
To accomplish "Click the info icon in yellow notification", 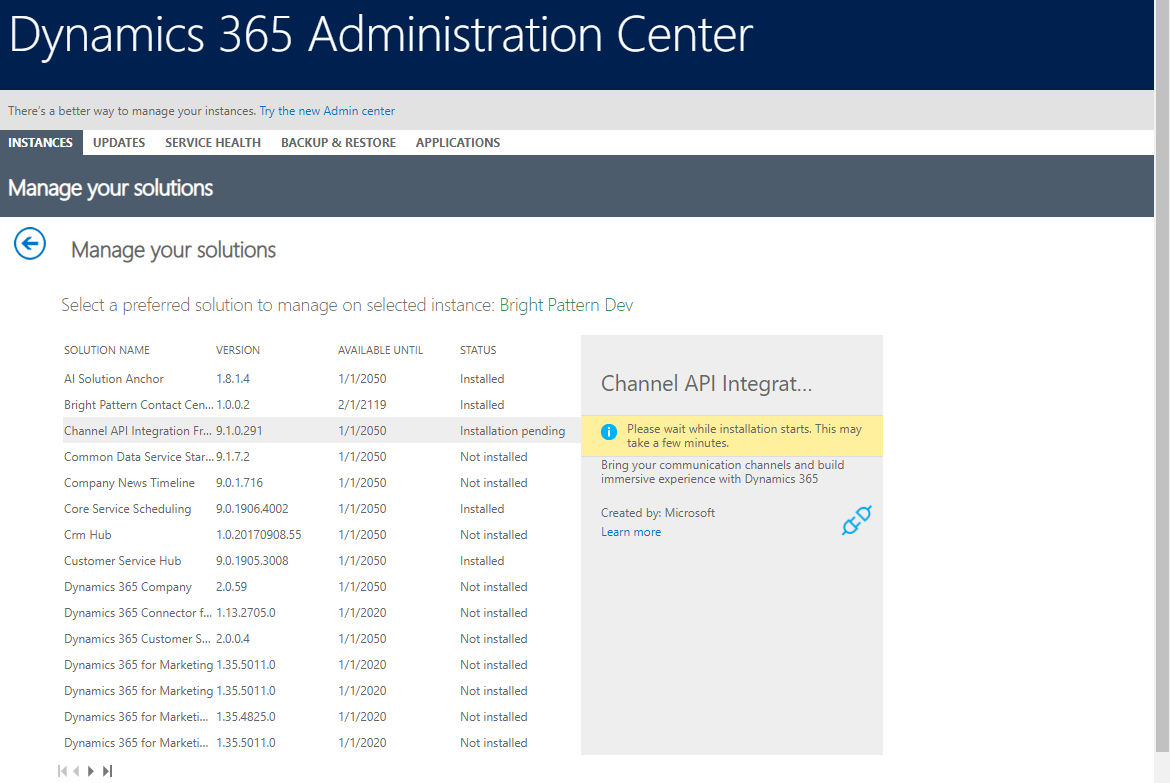I will [x=609, y=431].
